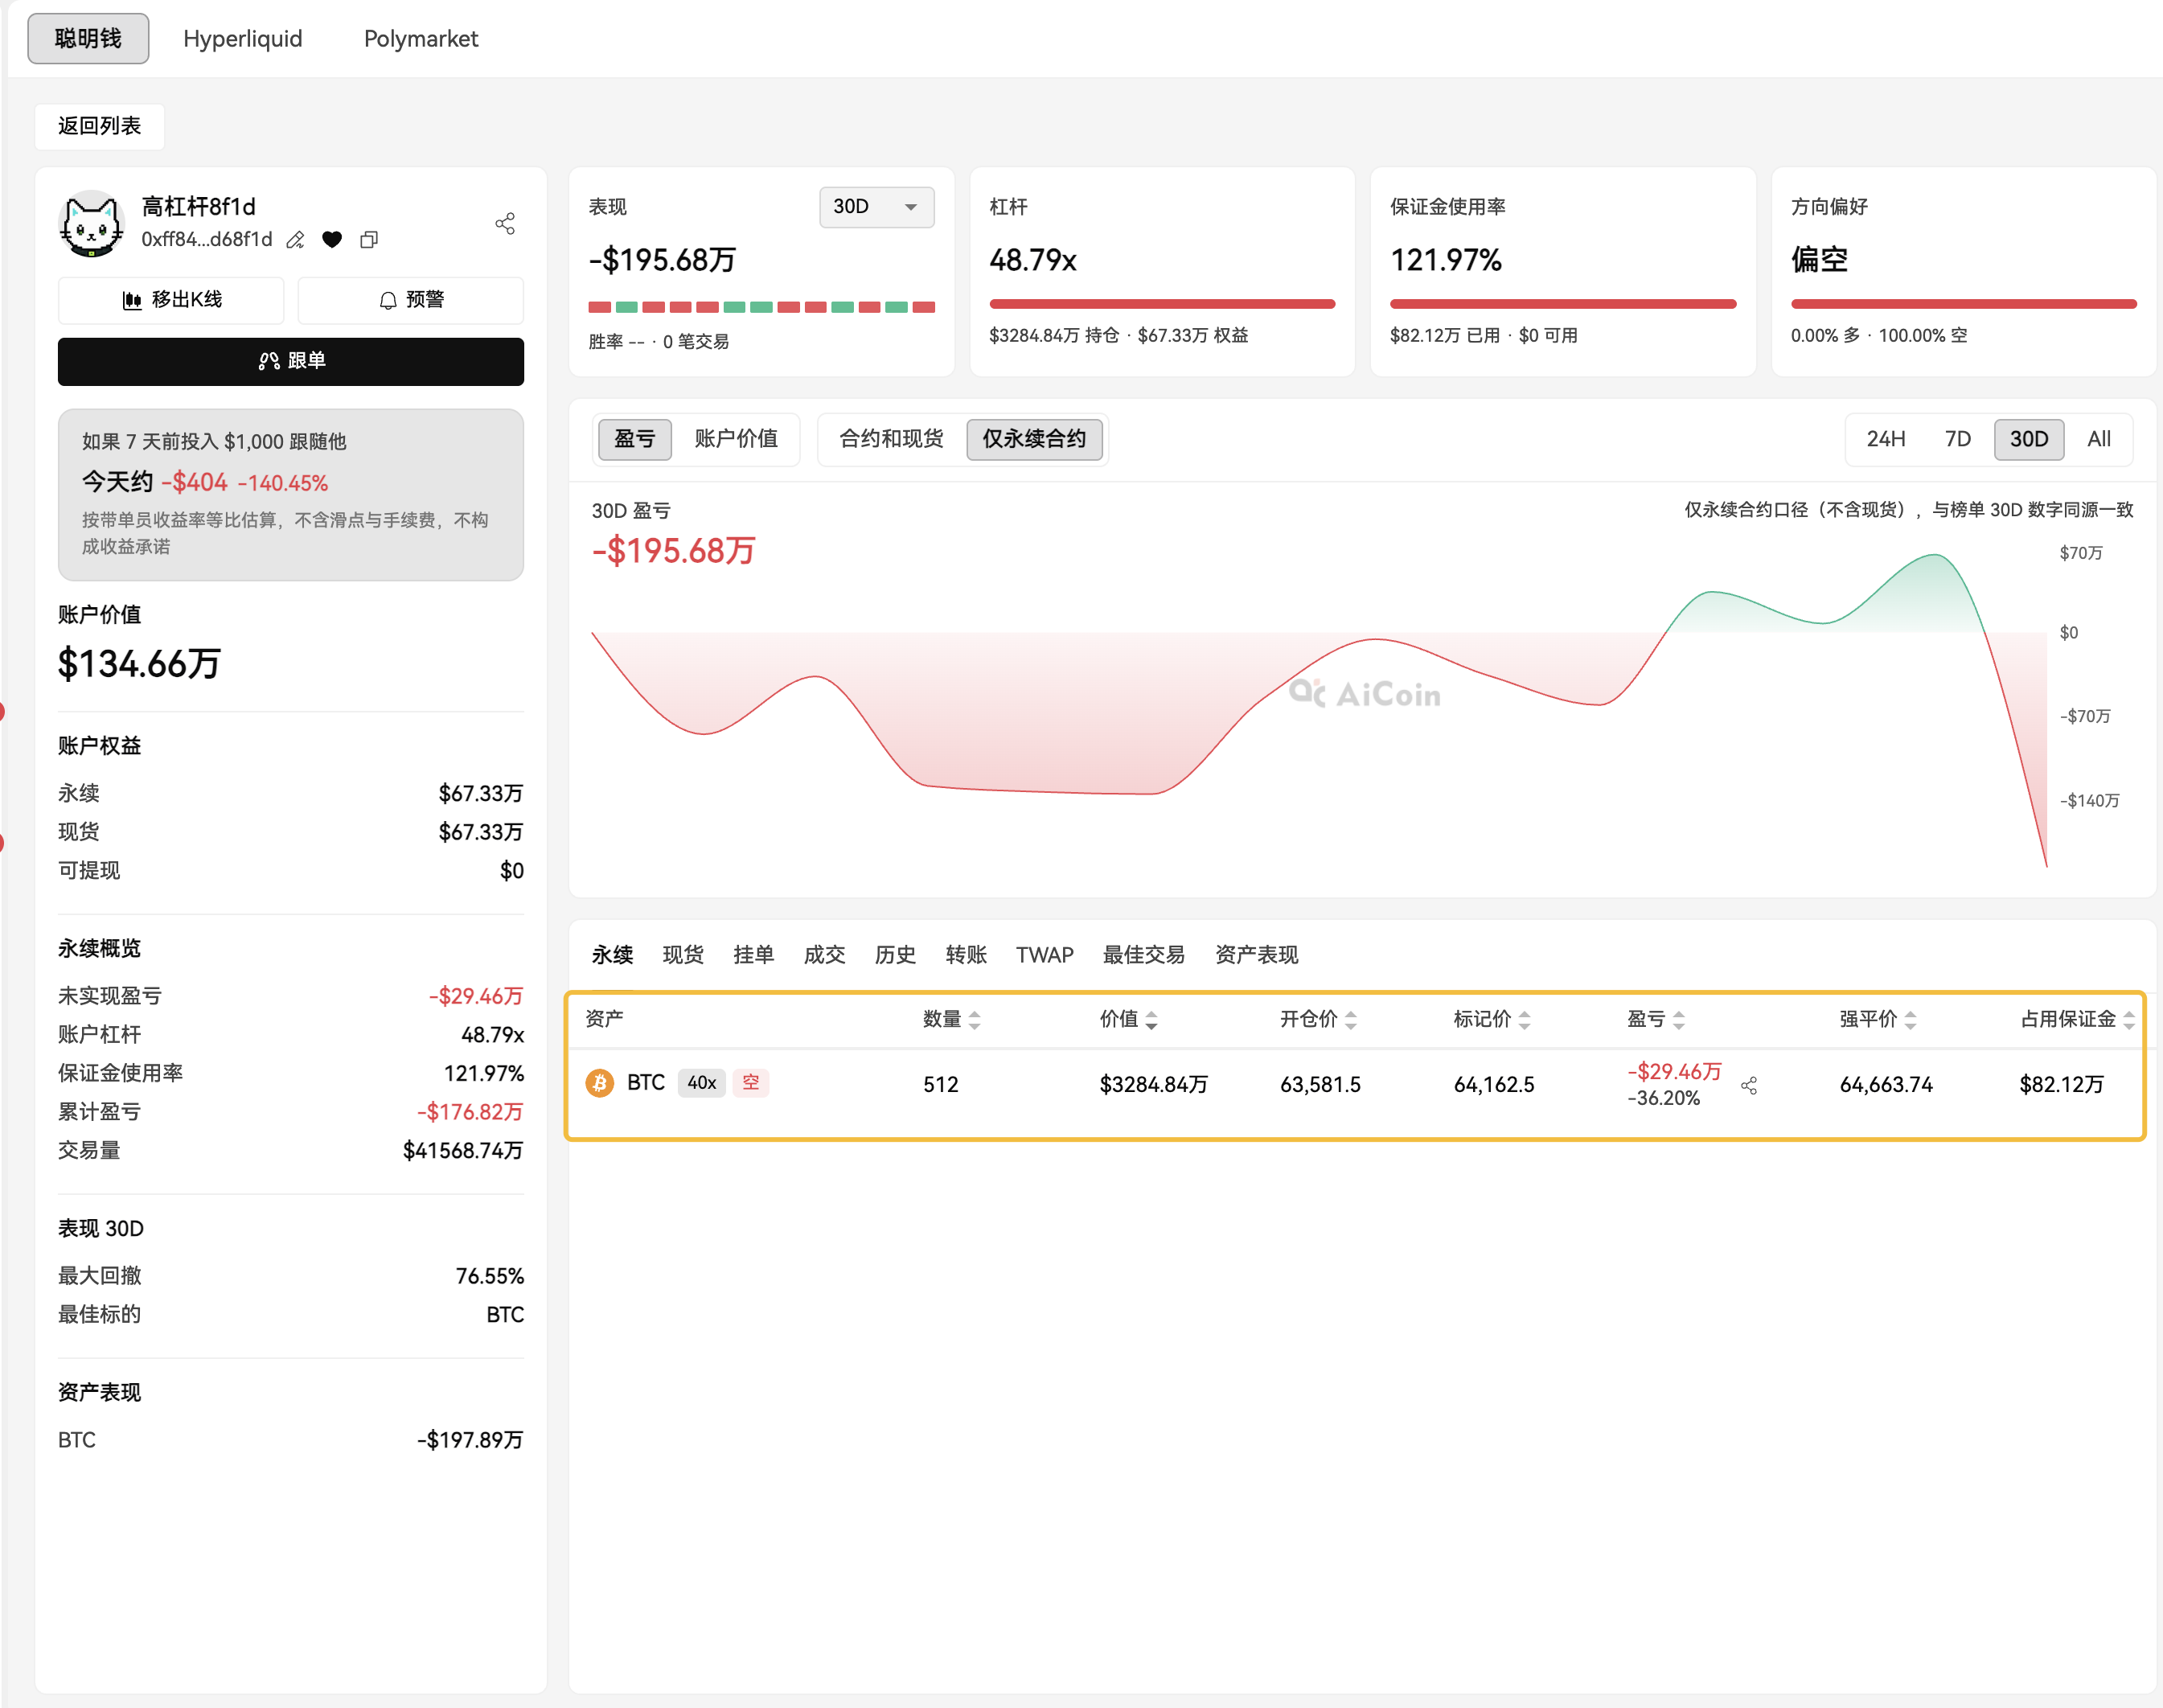Click the pencil icon to edit trader nickname
The width and height of the screenshot is (2163, 1708).
[295, 240]
